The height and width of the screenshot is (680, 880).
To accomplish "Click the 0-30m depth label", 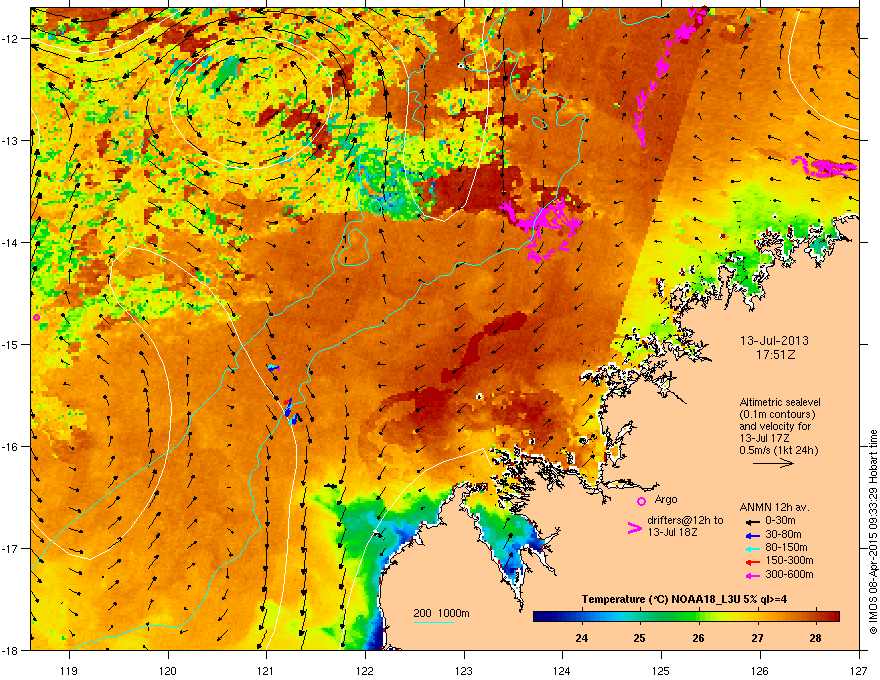I will [780, 521].
